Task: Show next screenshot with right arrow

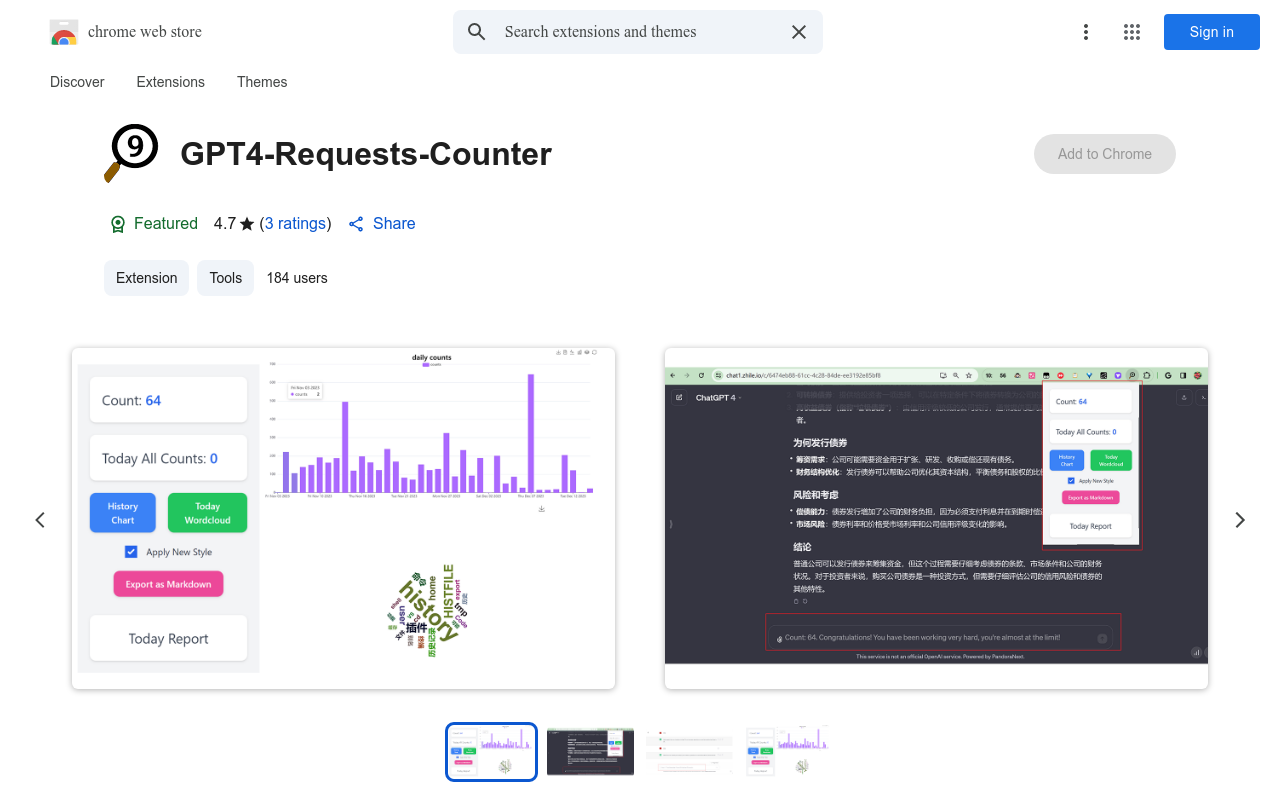Action: point(1240,520)
